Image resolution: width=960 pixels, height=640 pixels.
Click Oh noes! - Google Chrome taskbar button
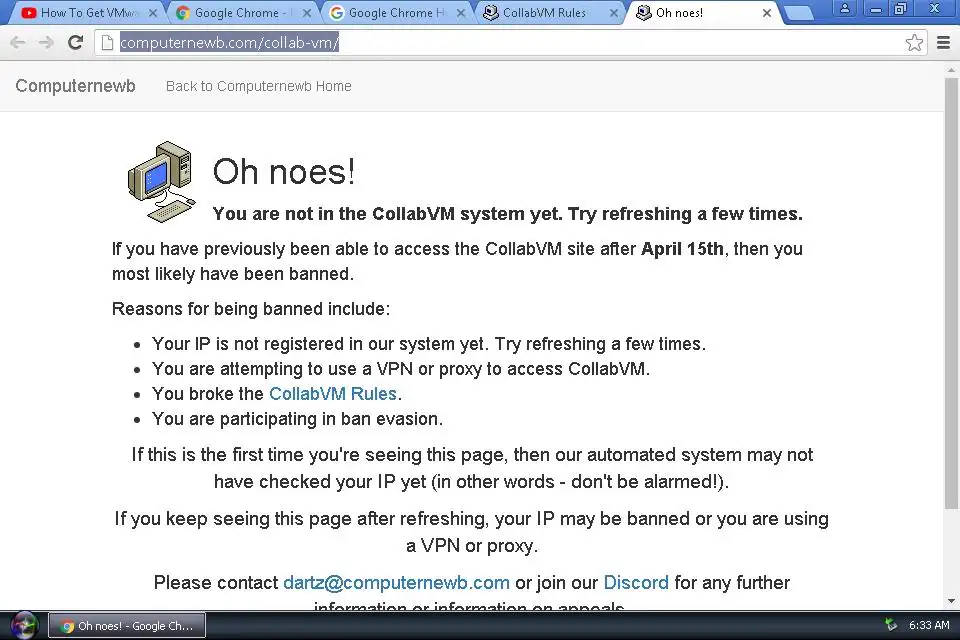(x=127, y=626)
